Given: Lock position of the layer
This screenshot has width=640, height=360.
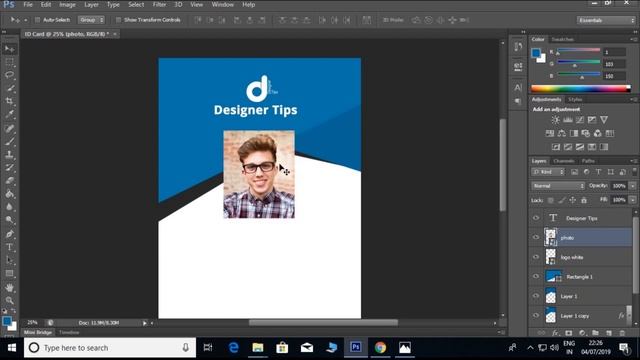Looking at the screenshot, I should pos(573,200).
